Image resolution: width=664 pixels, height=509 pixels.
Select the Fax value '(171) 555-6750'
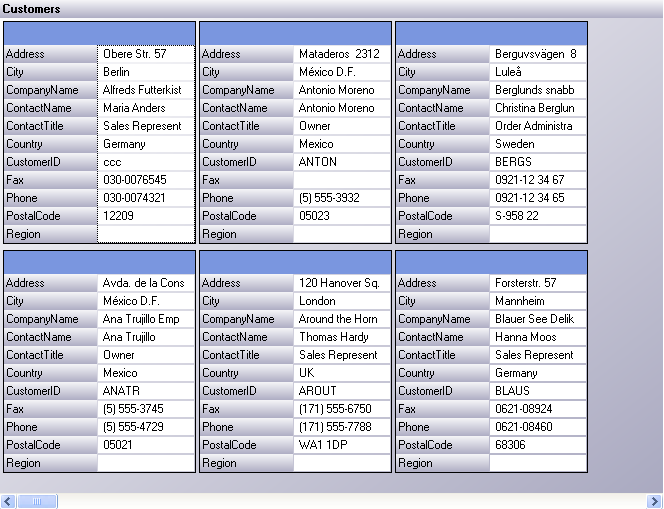point(342,409)
